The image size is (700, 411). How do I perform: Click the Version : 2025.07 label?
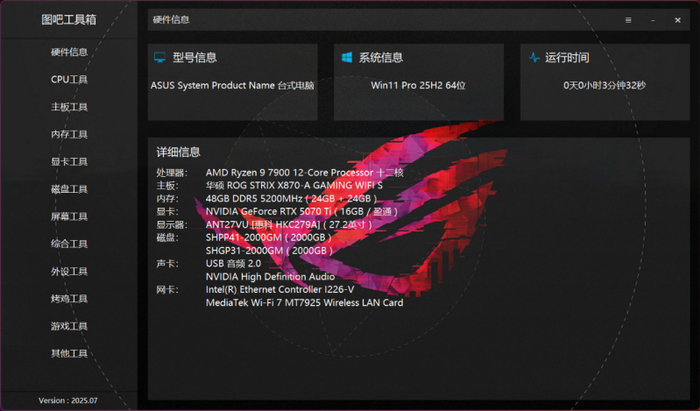(68, 400)
